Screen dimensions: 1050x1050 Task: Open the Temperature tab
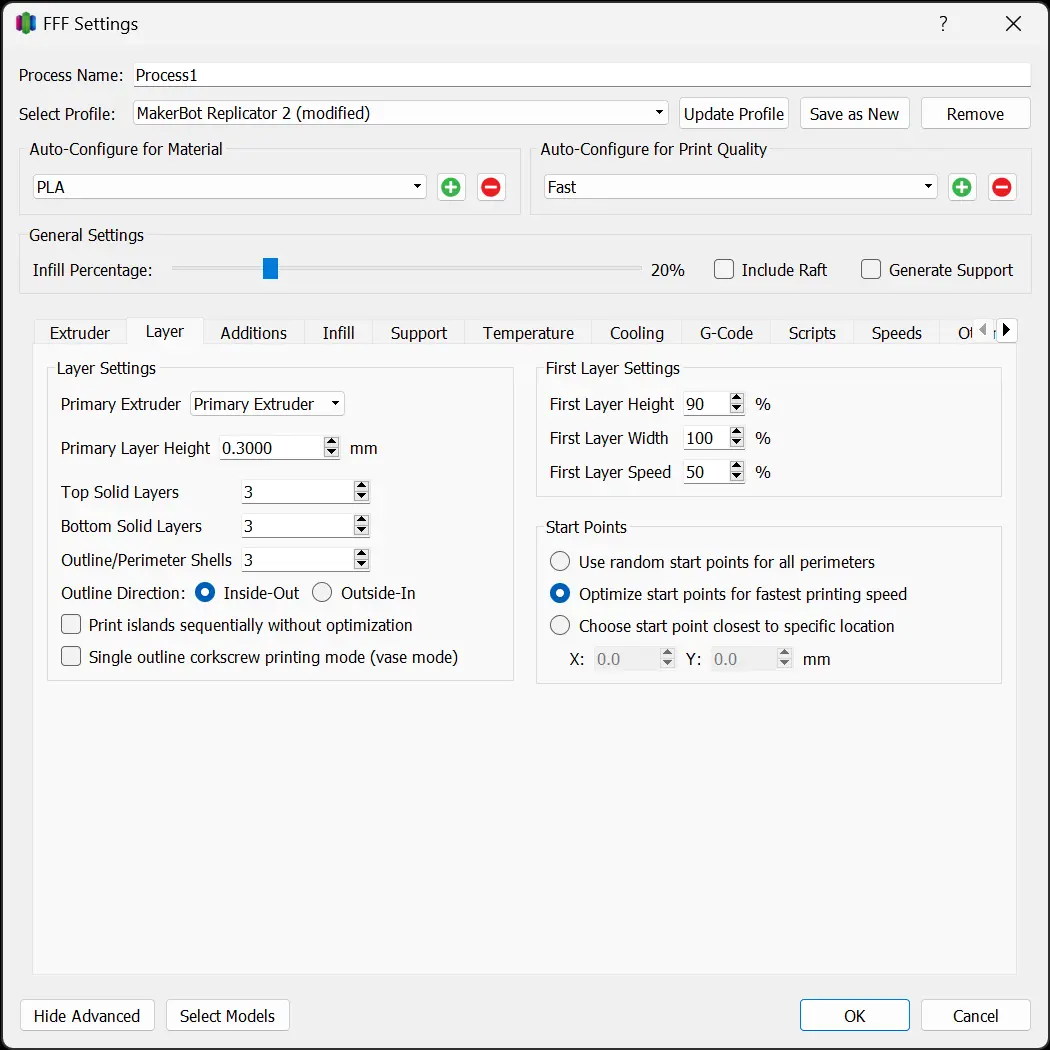528,333
